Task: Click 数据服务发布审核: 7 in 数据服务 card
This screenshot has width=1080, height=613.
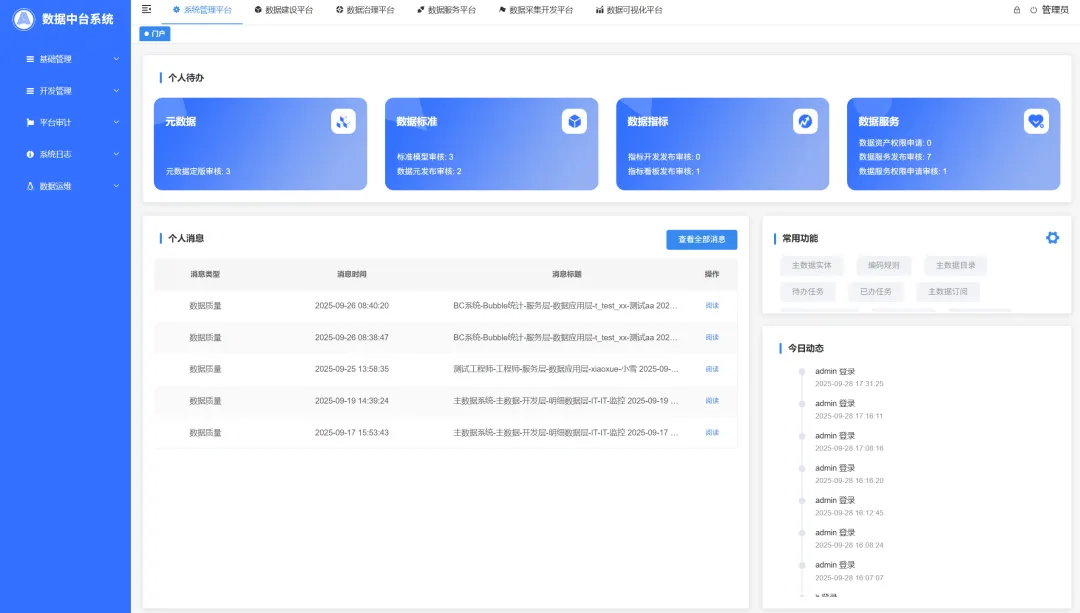Action: point(895,157)
